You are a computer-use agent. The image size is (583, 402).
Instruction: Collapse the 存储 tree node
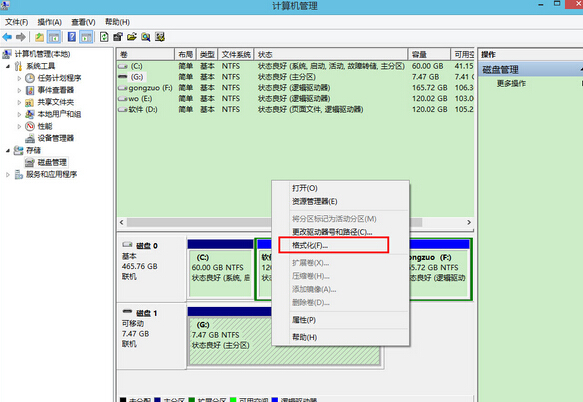point(8,151)
